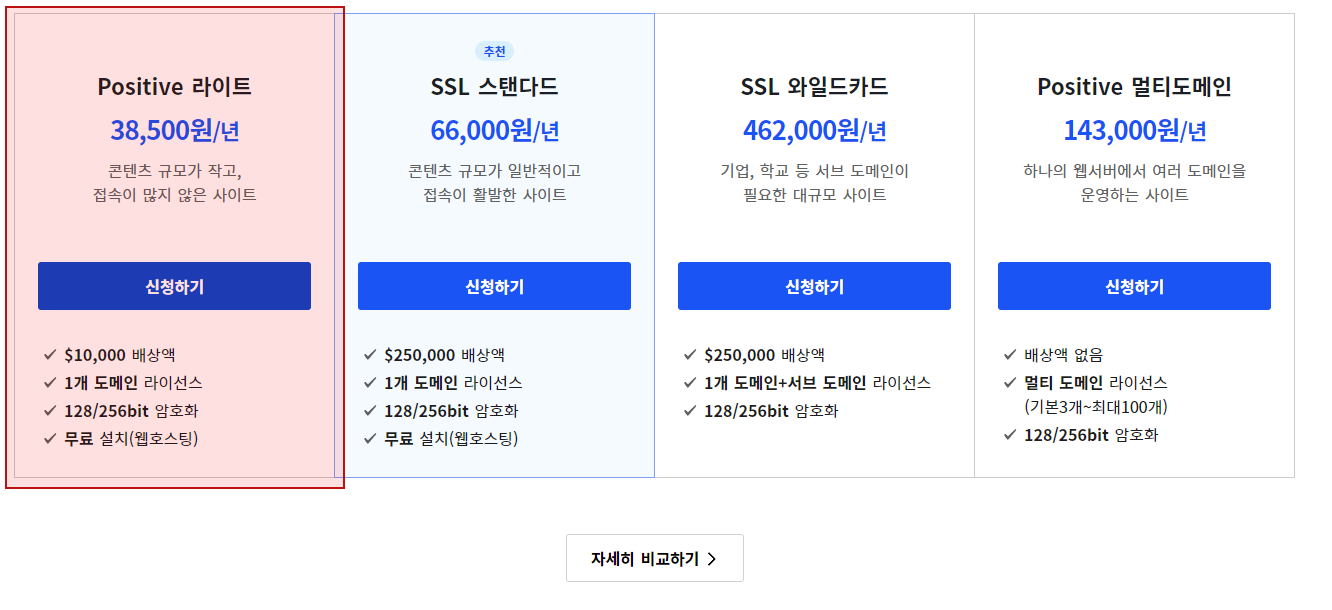This screenshot has height=610, width=1332.
Task: Click the Positive 멀티도메인 plan title
Action: pyautogui.click(x=1133, y=87)
